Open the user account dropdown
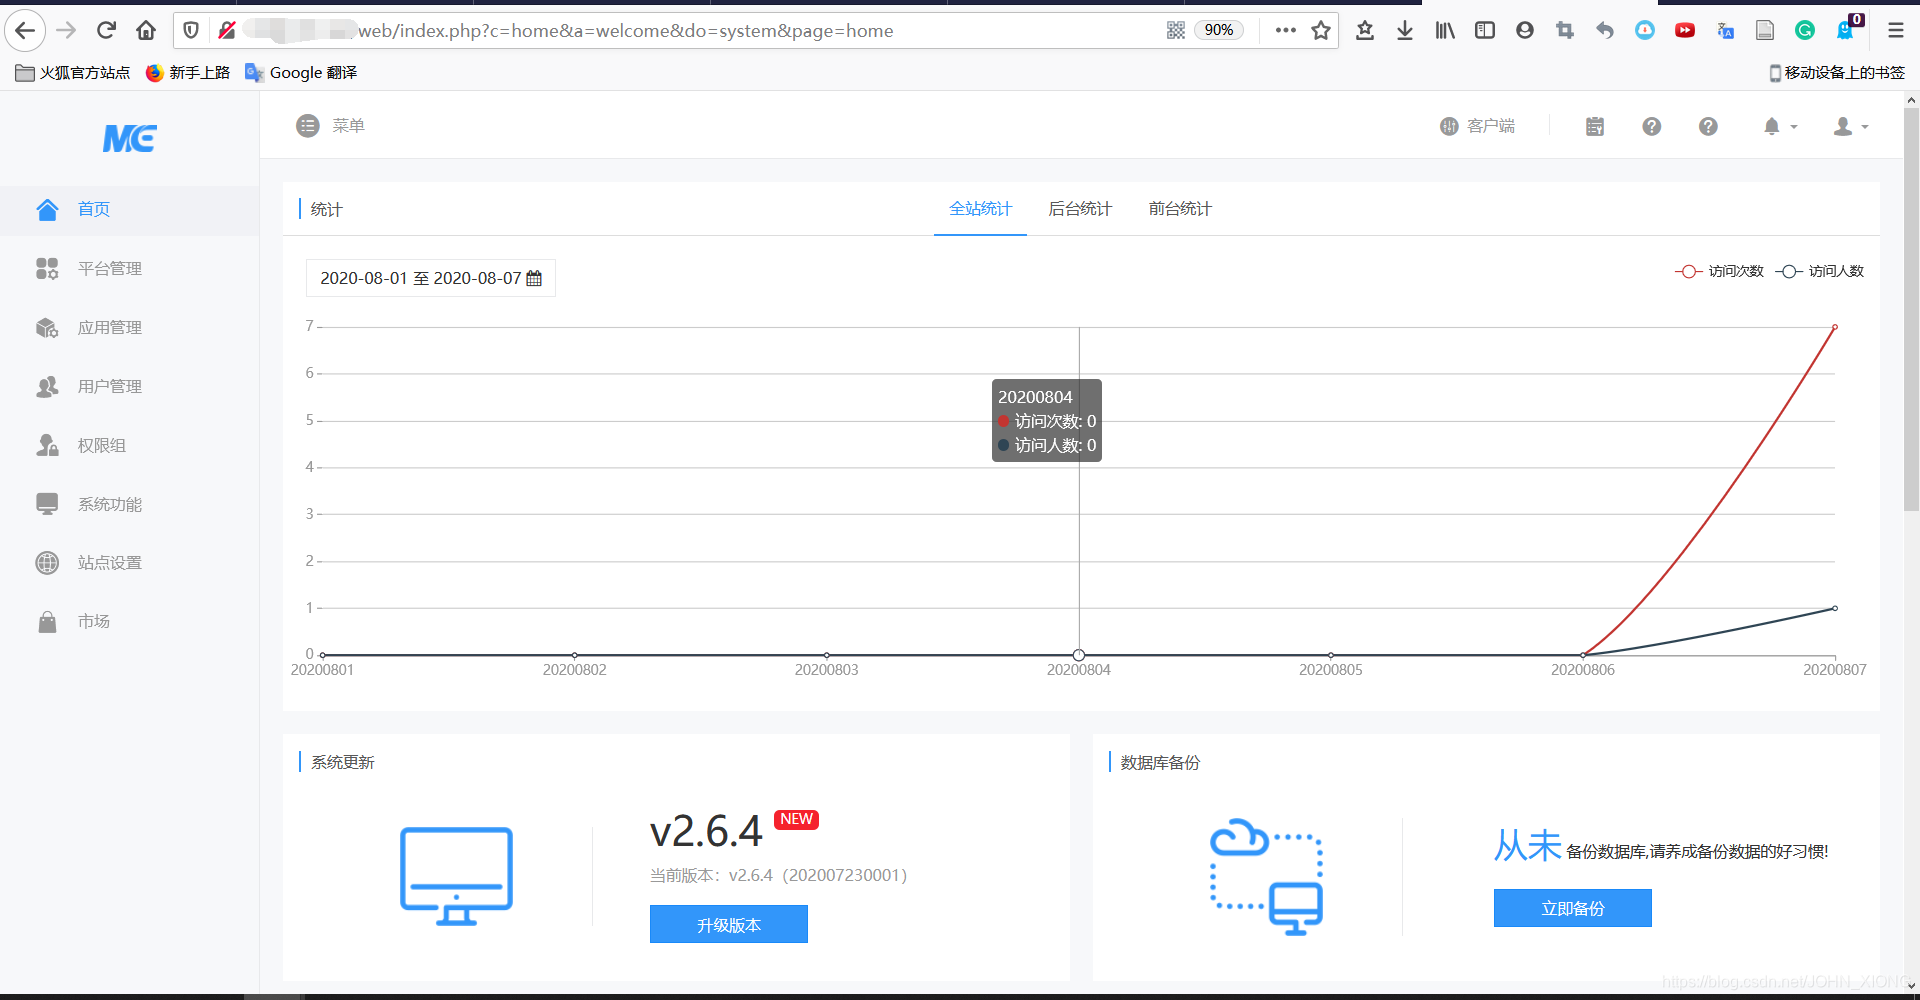The image size is (1920, 1000). point(1851,126)
